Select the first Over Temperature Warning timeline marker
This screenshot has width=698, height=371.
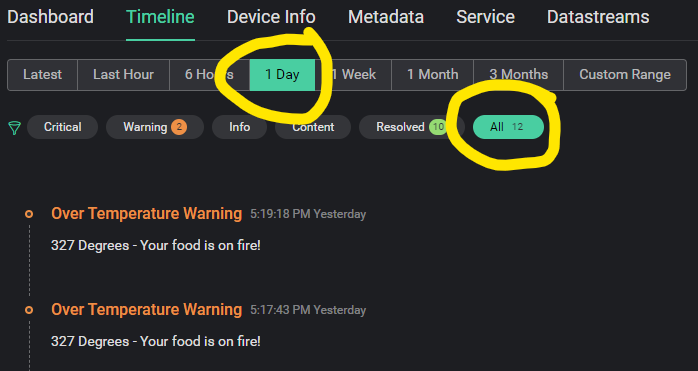[29, 214]
